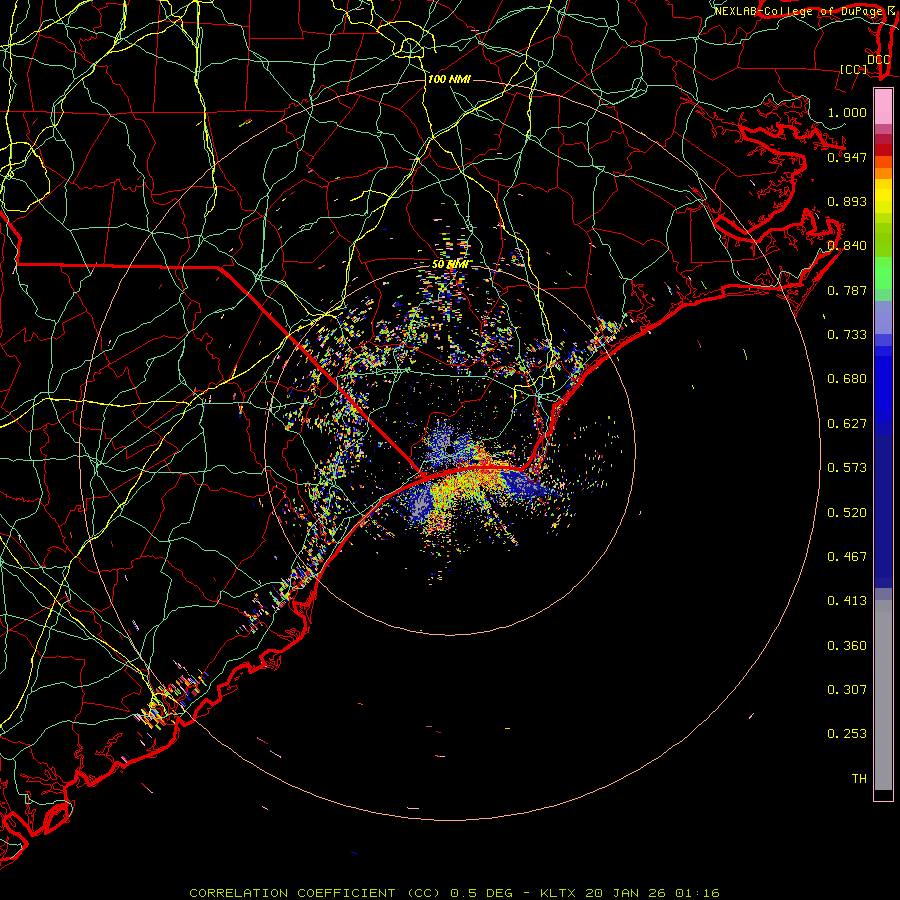Click the DCC product label
900x900 pixels.
pyautogui.click(x=879, y=60)
